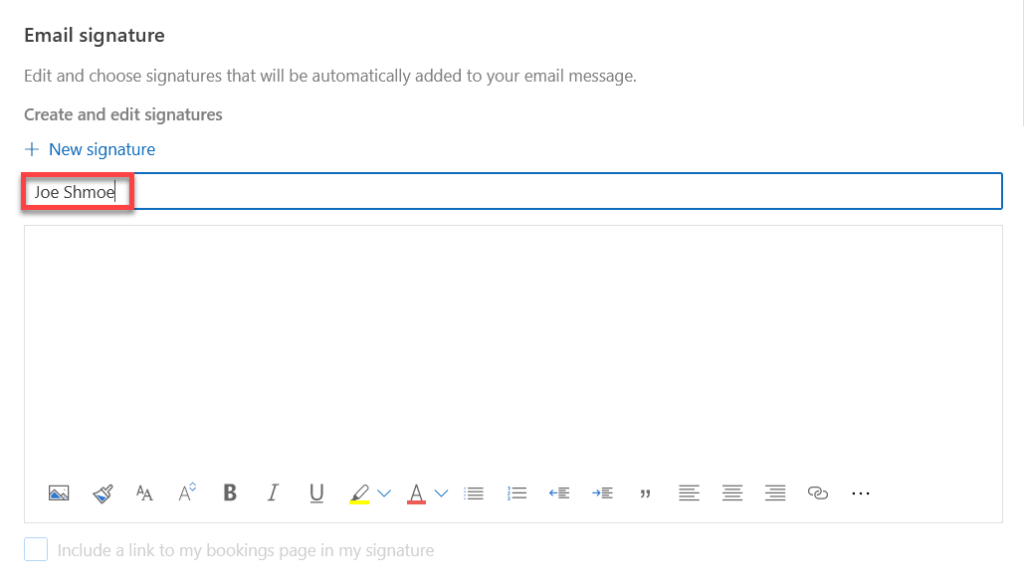Expand the font color dropdown
The width and height of the screenshot is (1024, 586).
(441, 493)
